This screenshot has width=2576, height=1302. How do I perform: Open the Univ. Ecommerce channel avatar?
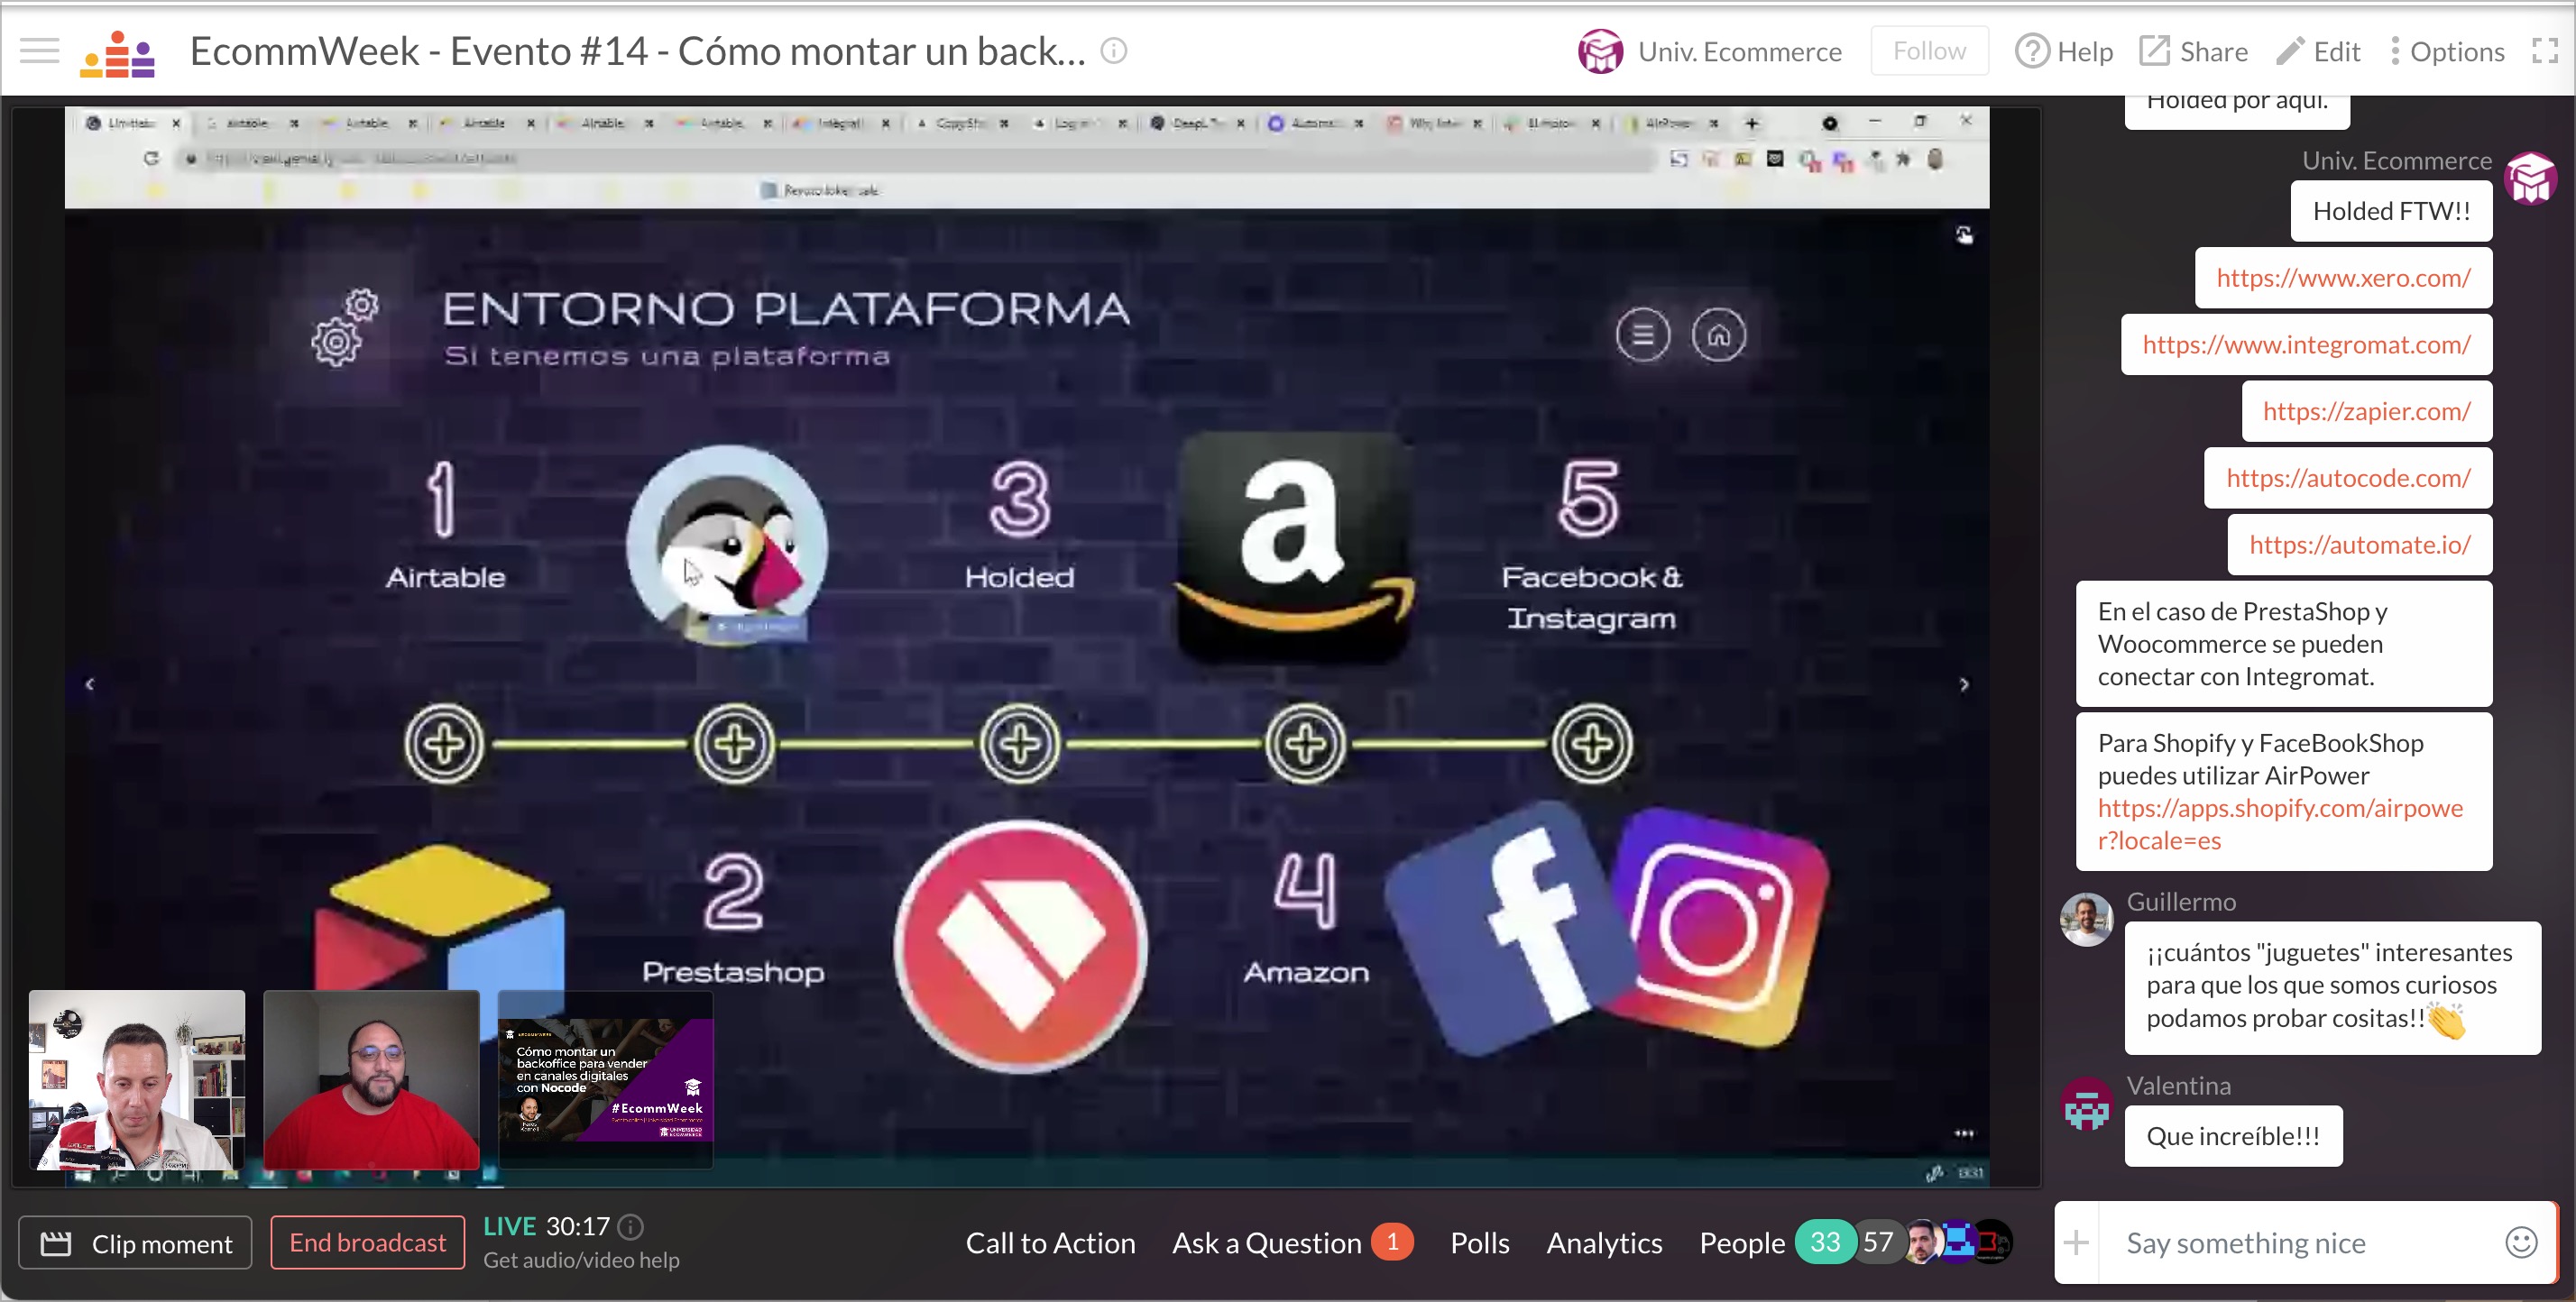[x=1600, y=51]
